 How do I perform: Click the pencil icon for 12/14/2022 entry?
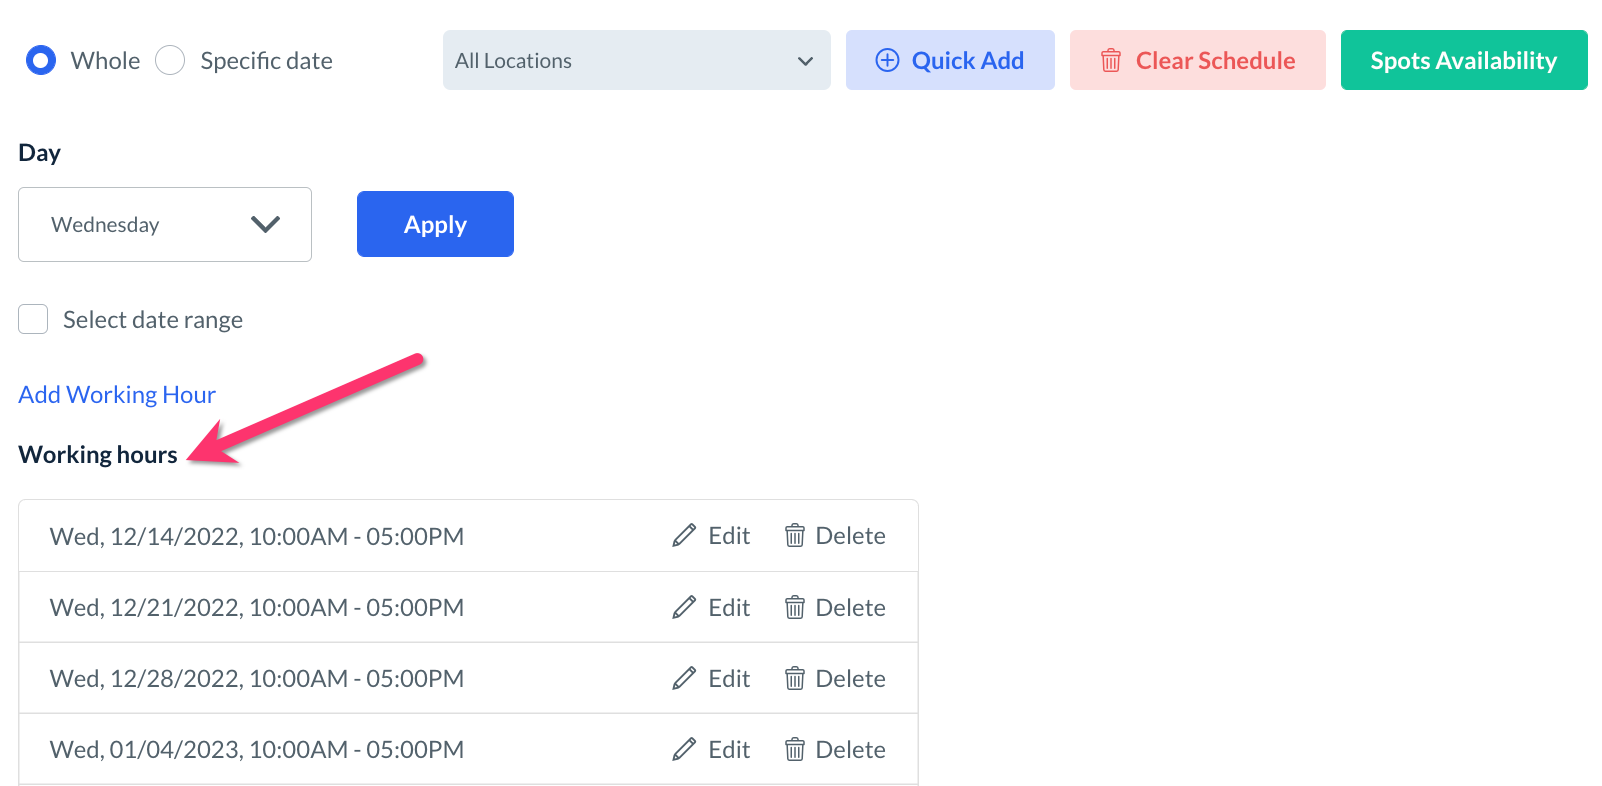point(684,536)
